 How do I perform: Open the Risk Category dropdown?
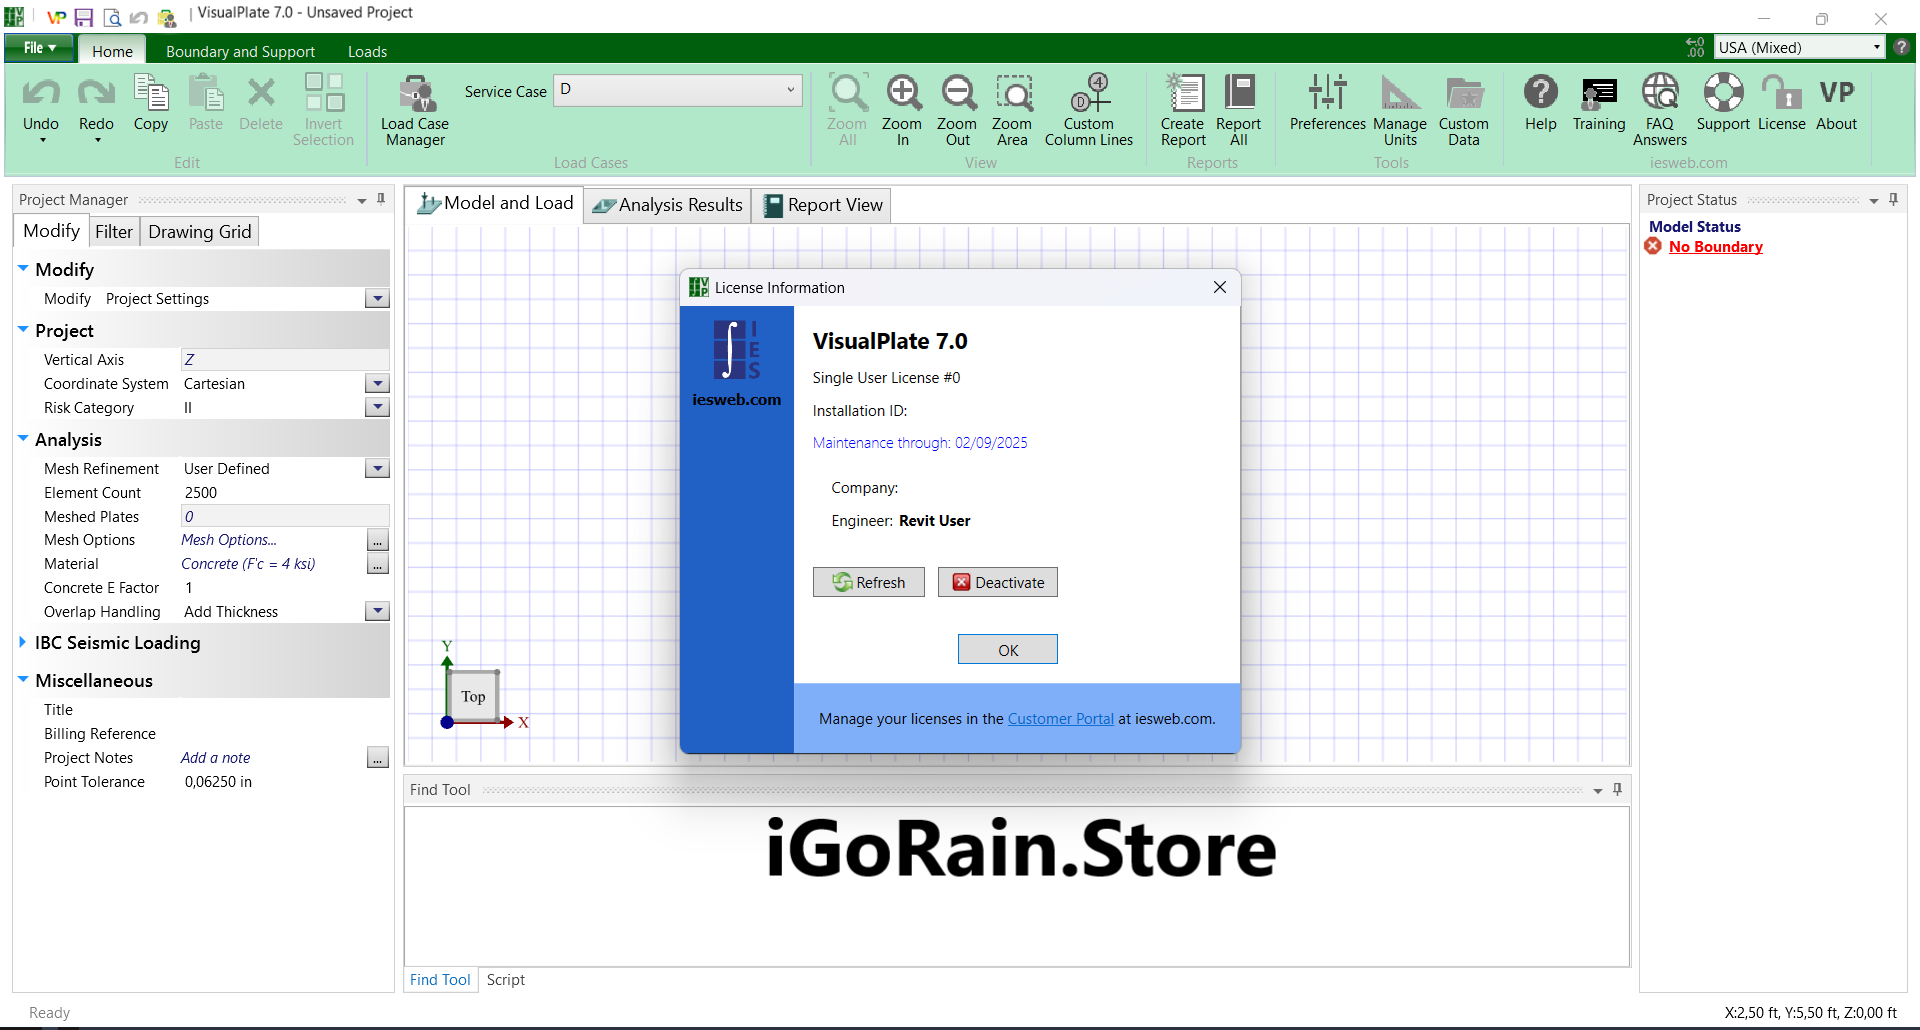[x=377, y=408]
